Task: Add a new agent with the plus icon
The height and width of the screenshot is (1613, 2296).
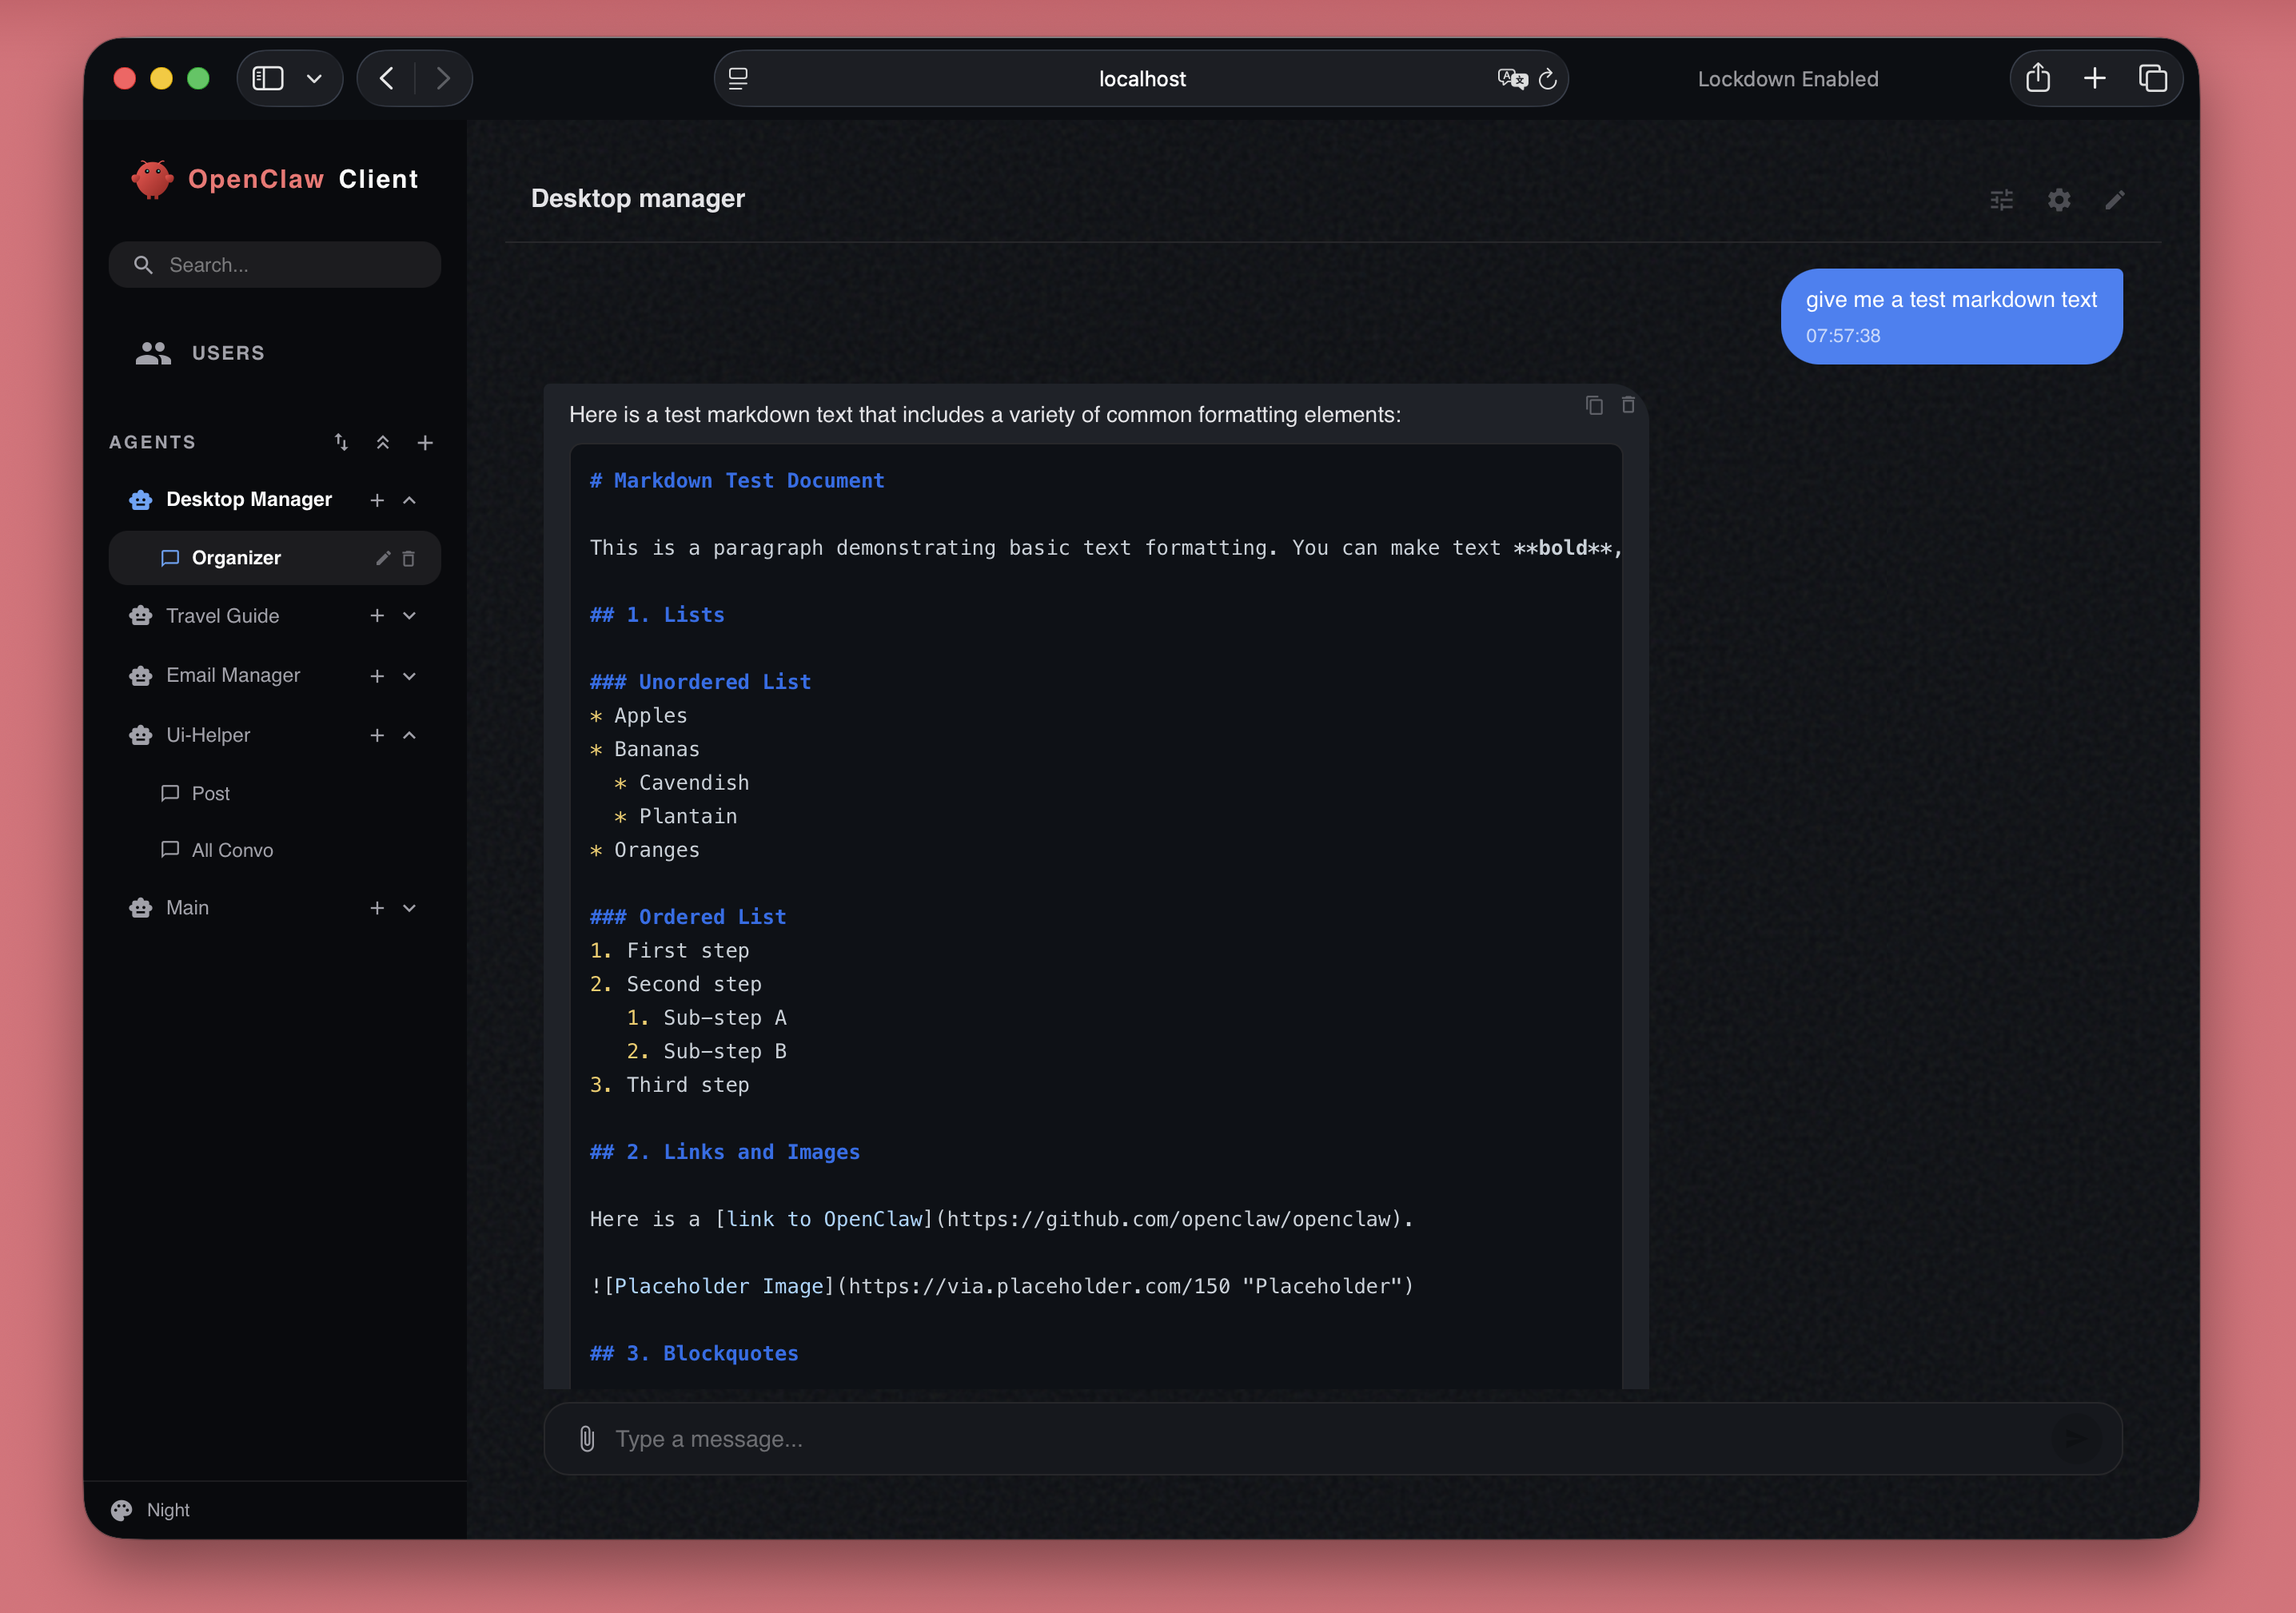Action: tap(426, 442)
